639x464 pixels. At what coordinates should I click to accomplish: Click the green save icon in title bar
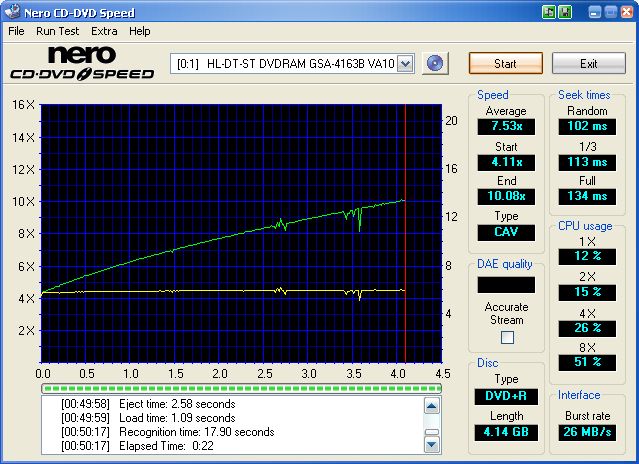(x=565, y=12)
